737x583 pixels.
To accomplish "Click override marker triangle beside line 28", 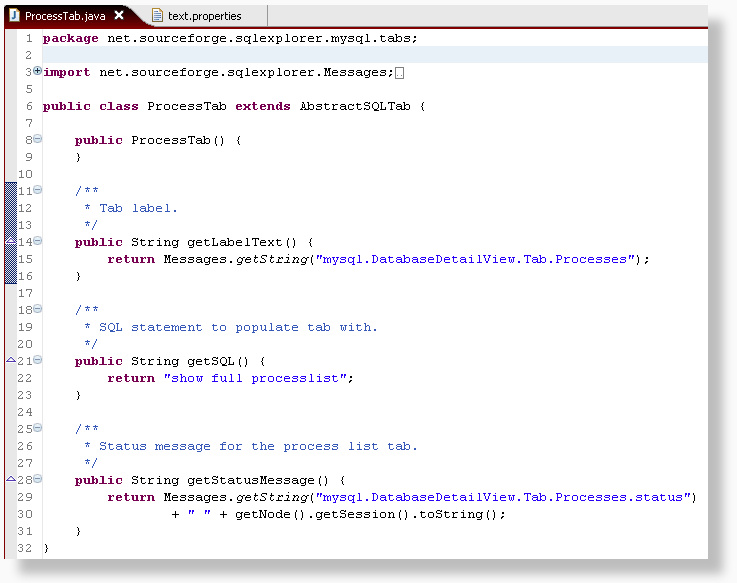I will tap(11, 479).
